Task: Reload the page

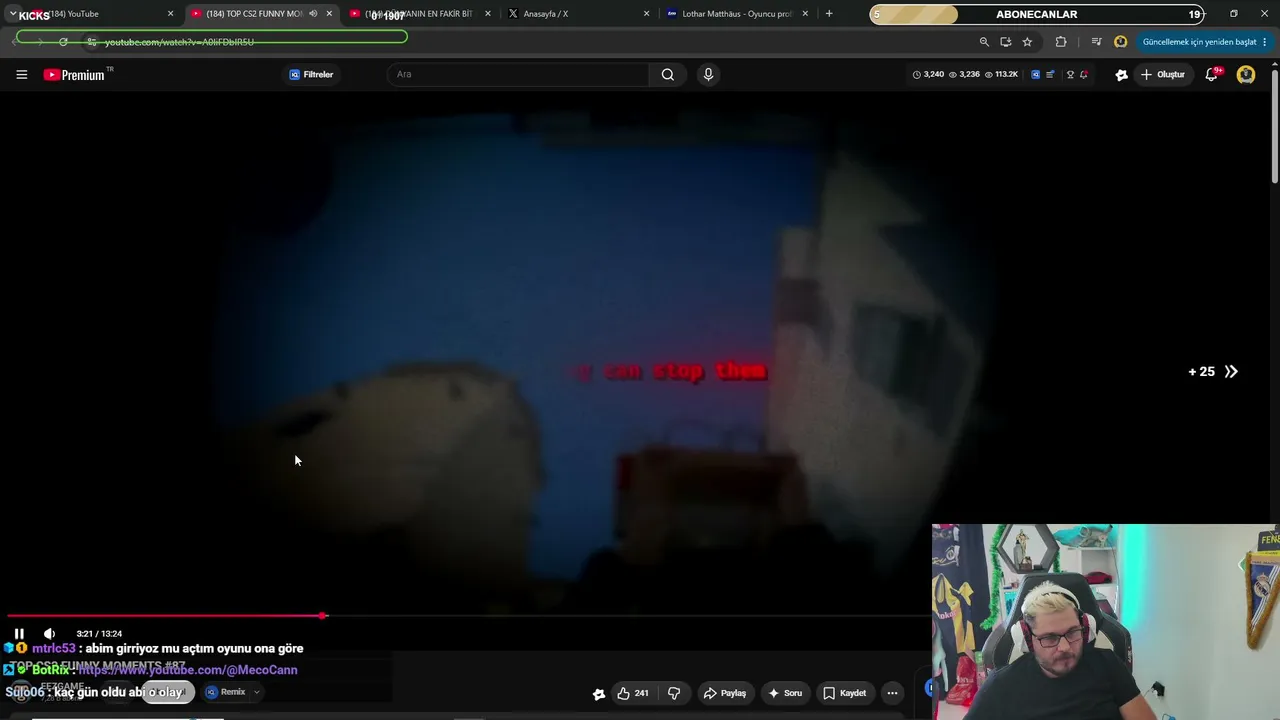Action: 63,42
